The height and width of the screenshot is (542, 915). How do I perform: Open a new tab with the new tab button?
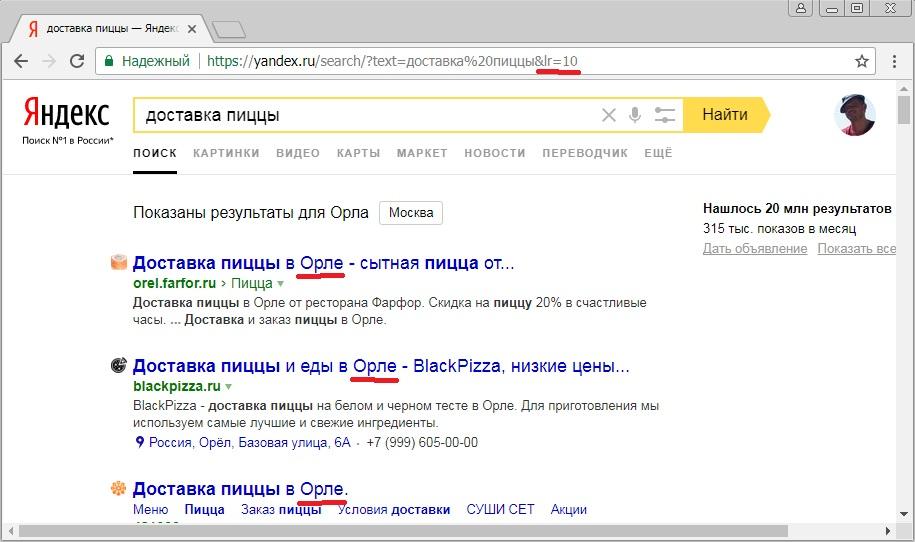coord(228,30)
